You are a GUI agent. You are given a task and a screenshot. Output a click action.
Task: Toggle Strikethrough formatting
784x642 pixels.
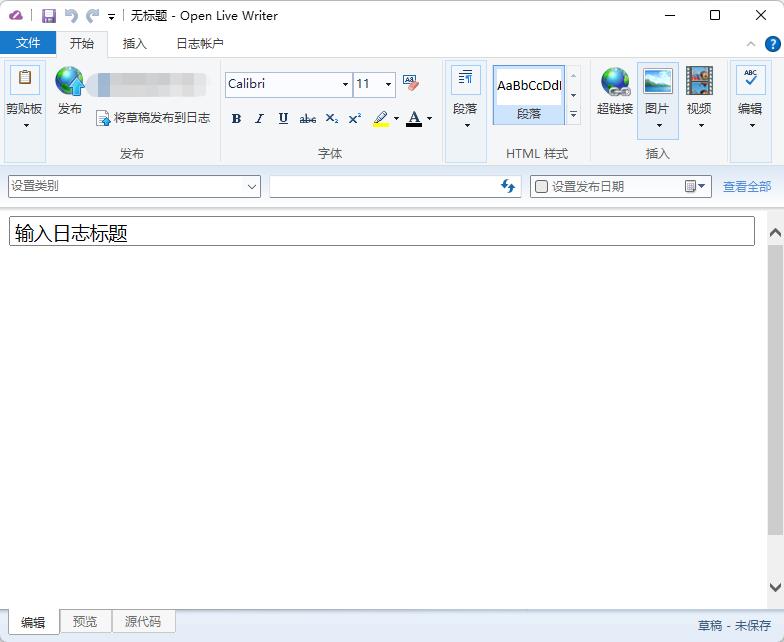pyautogui.click(x=308, y=119)
